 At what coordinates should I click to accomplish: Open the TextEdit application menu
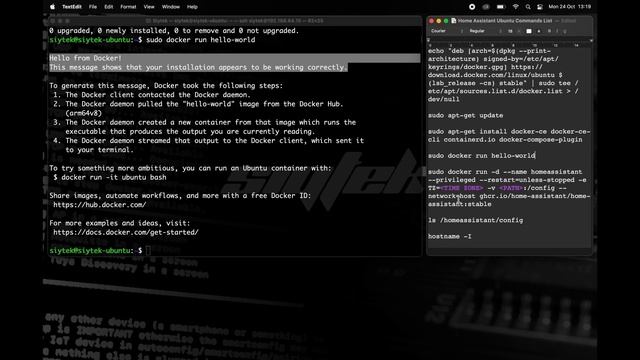(72, 7)
